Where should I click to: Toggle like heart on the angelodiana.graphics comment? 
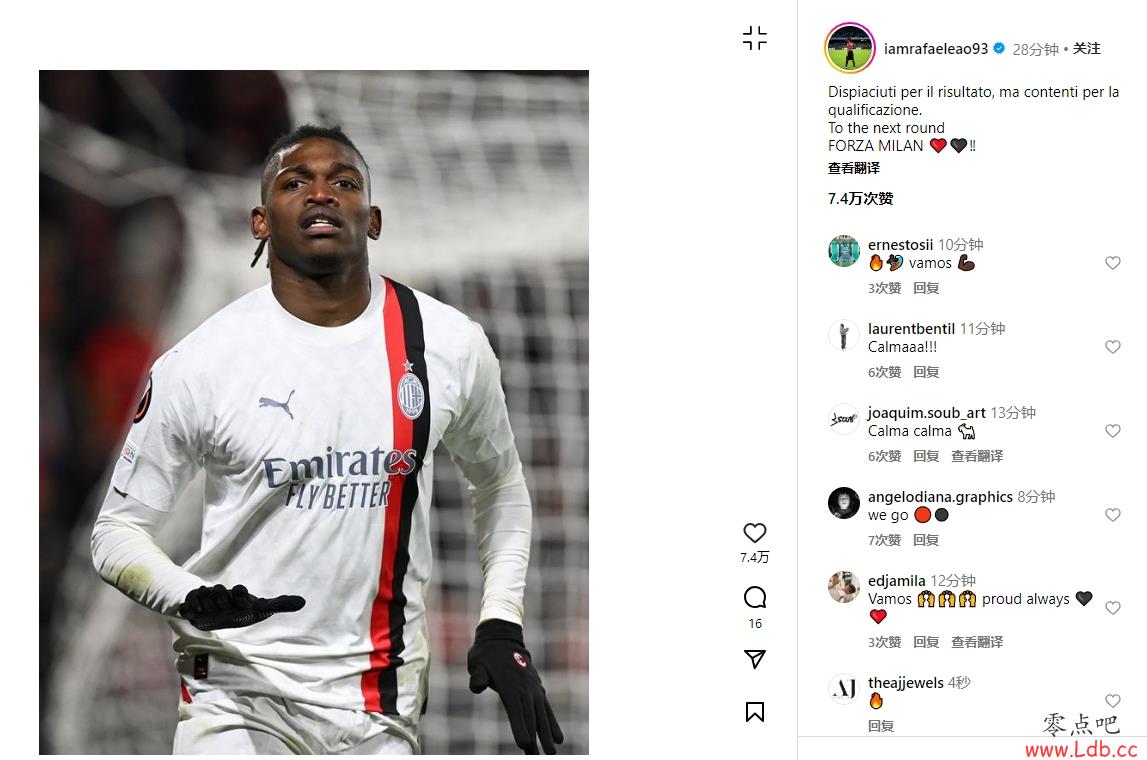click(1113, 515)
